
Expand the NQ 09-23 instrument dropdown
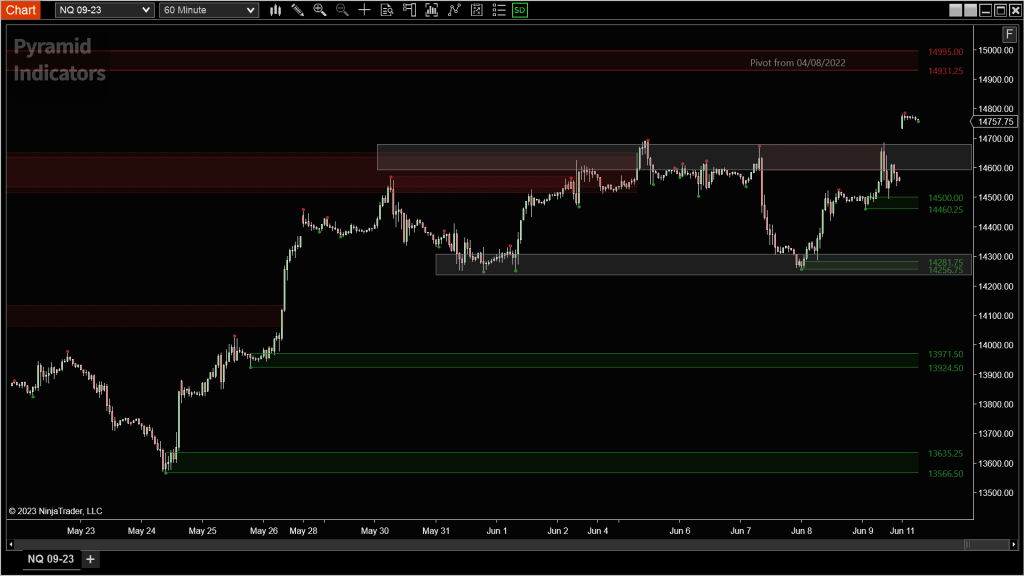104,10
